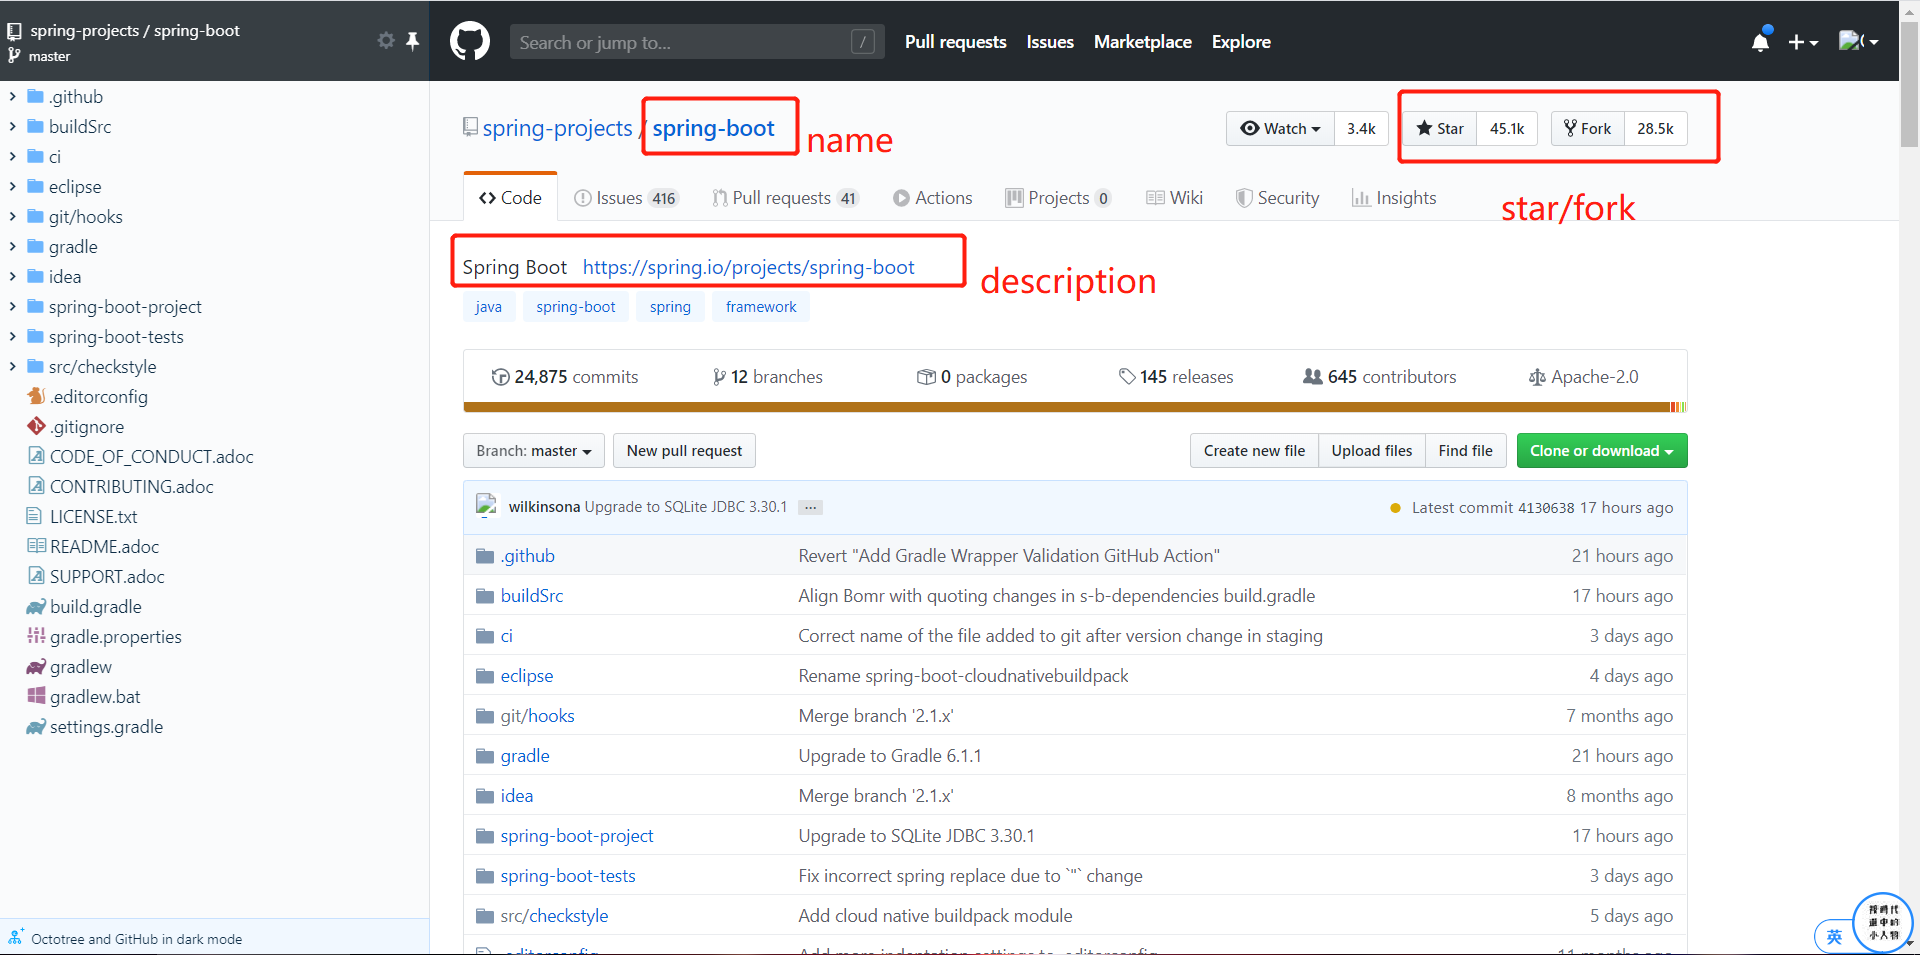Open the Clone or download dropdown

1602,451
